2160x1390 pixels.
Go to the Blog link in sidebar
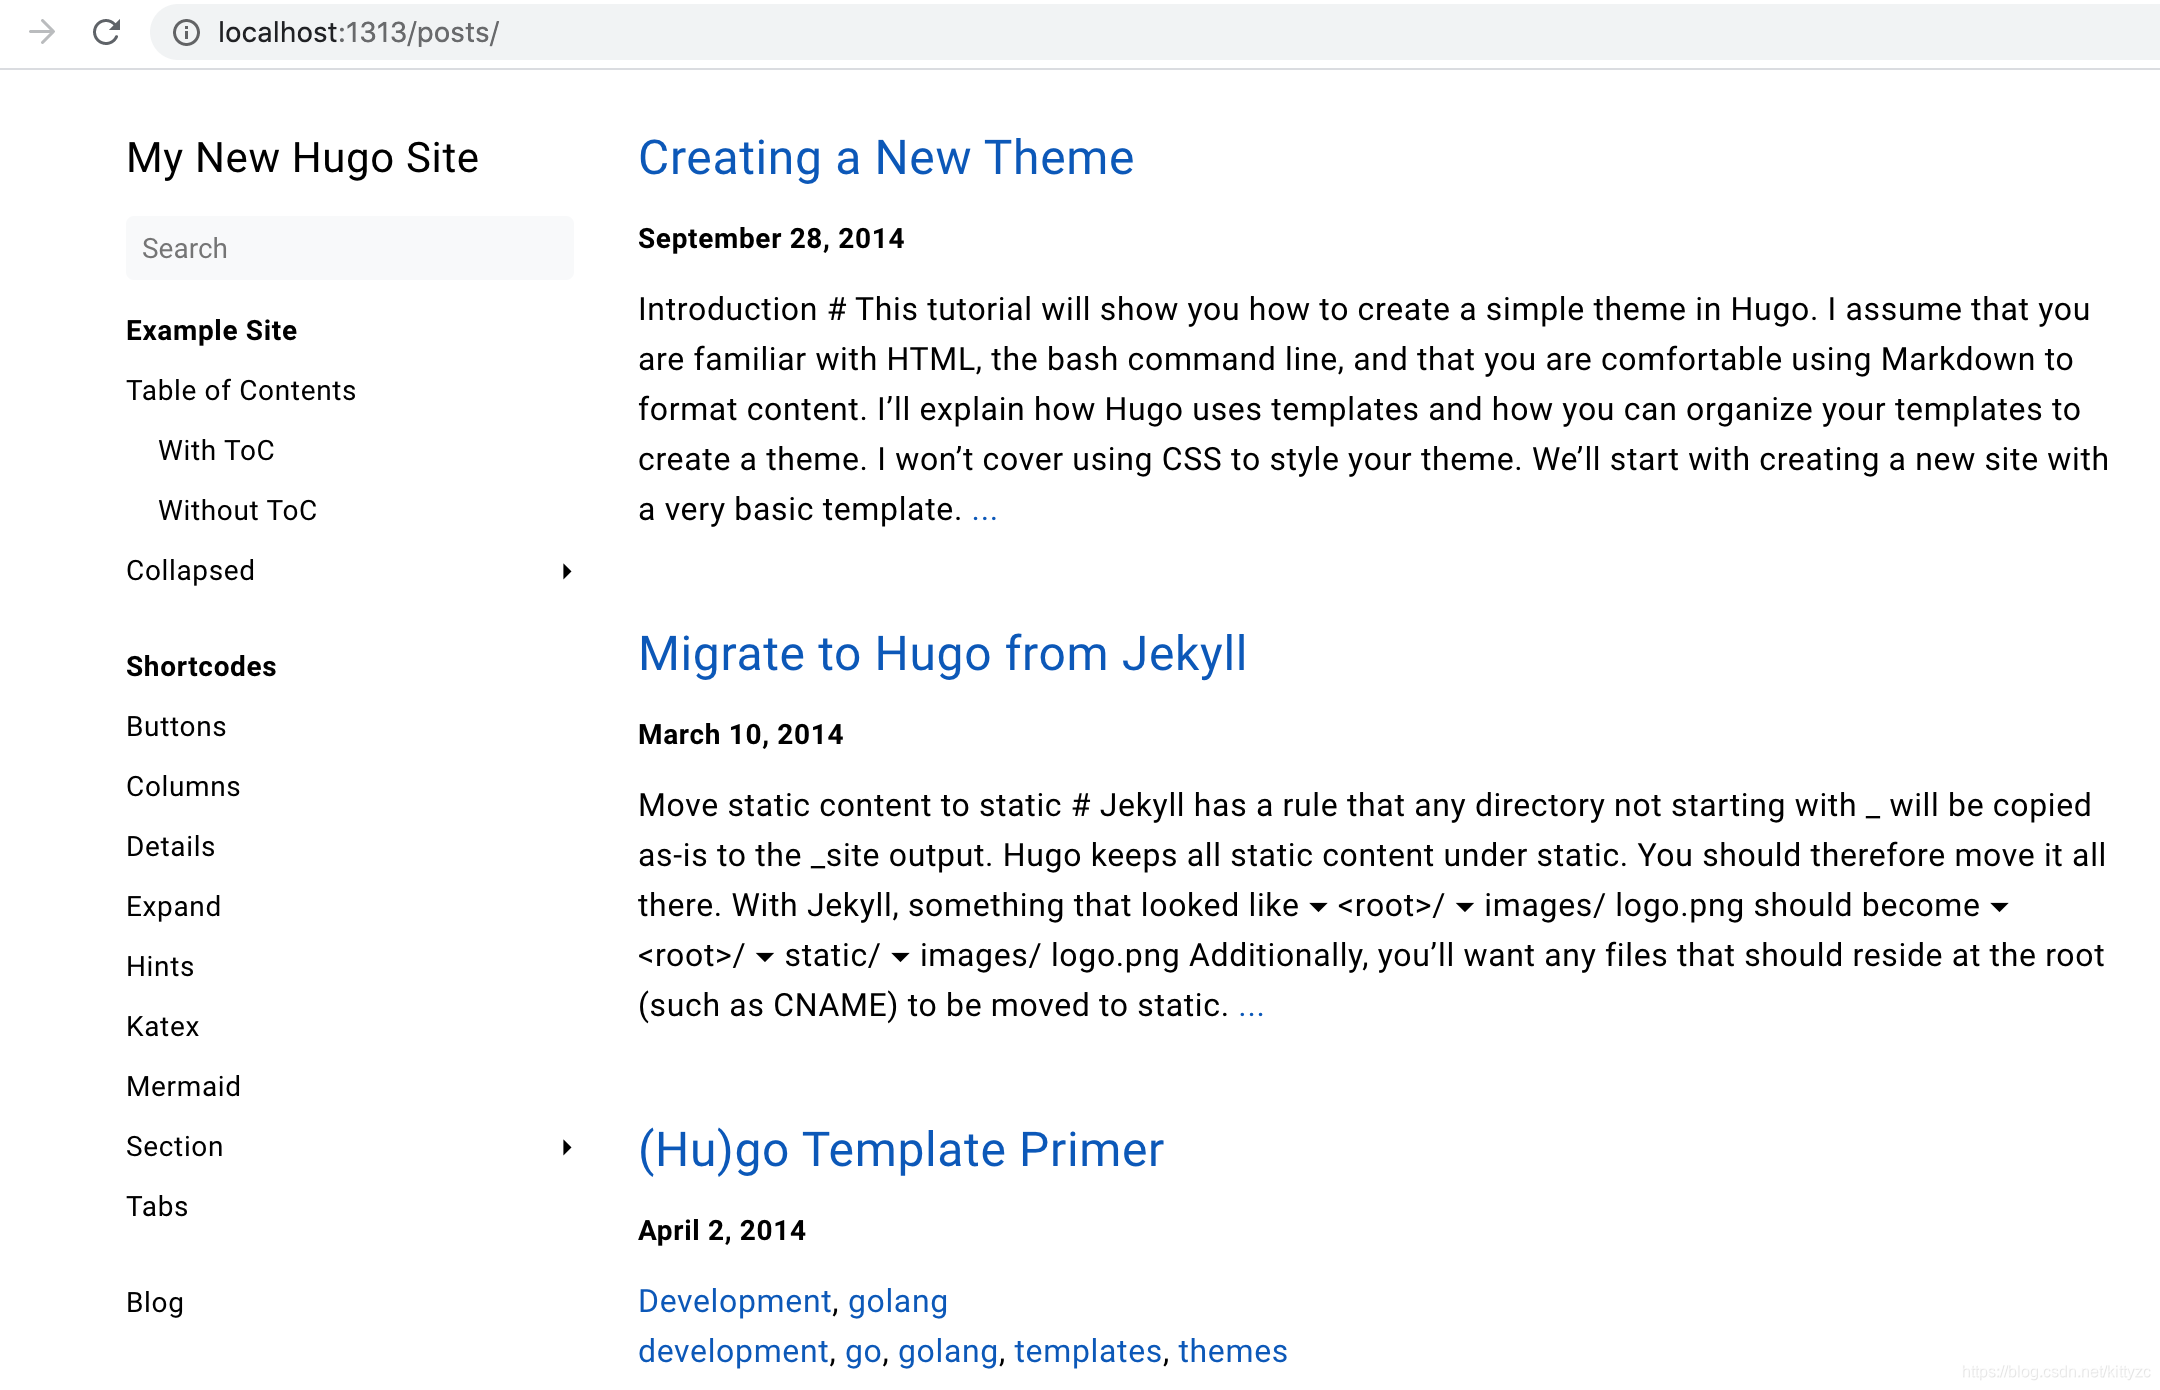pos(155,1302)
